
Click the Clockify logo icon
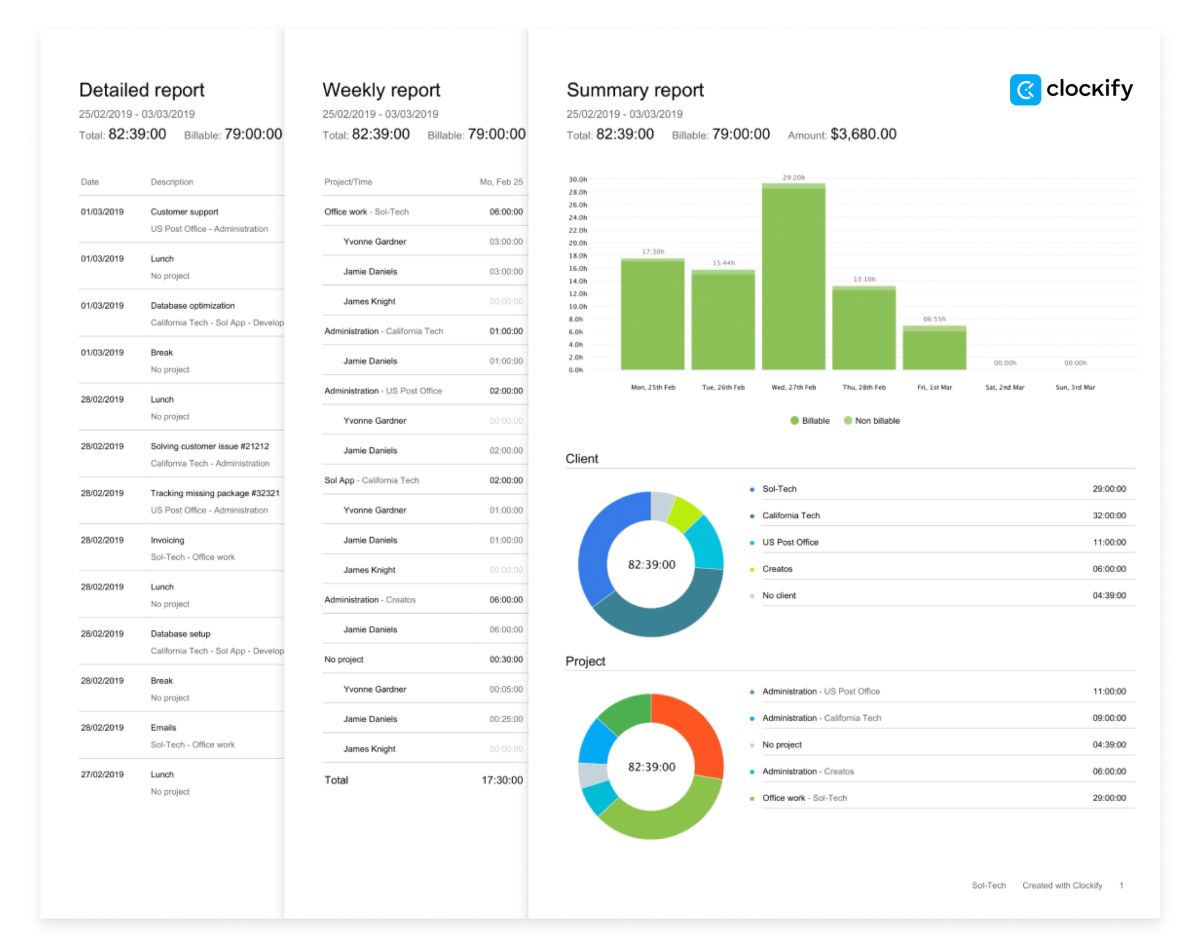pos(1025,90)
